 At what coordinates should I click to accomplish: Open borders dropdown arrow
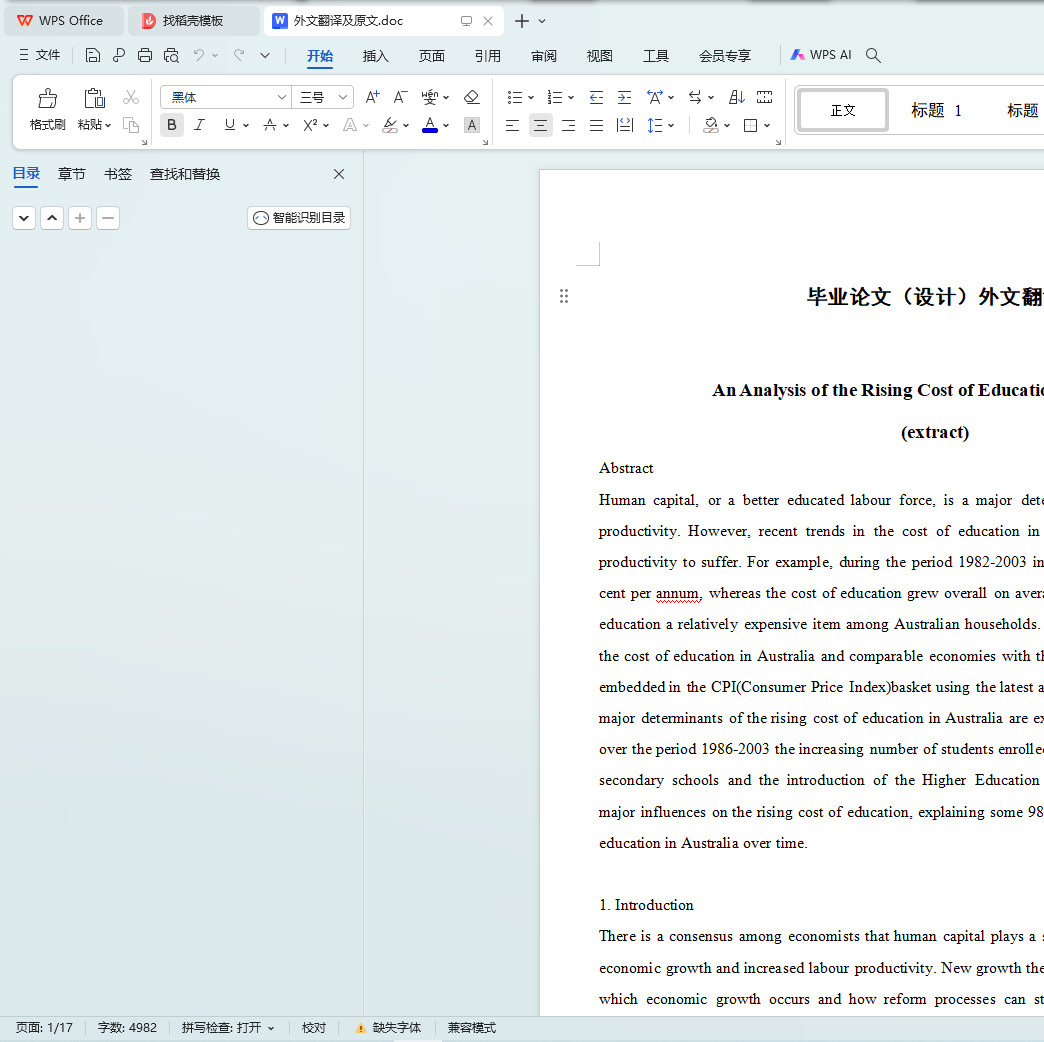click(x=767, y=125)
